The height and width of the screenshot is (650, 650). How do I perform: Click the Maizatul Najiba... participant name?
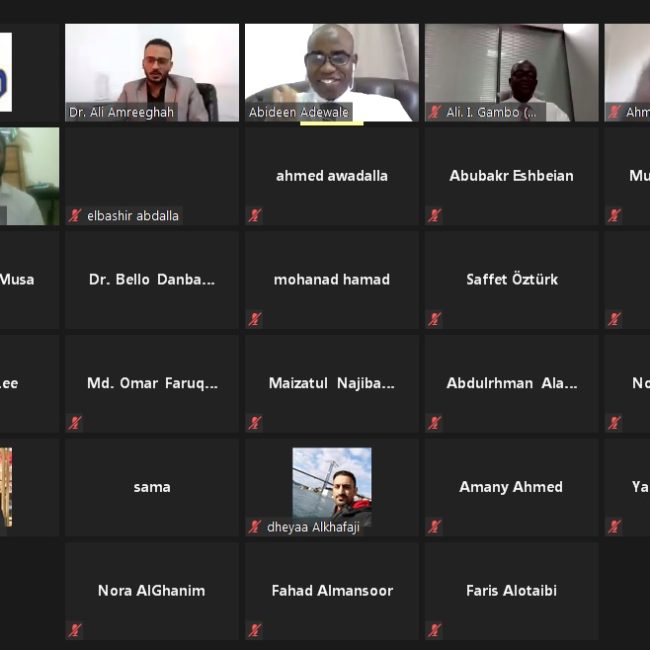pyautogui.click(x=332, y=383)
